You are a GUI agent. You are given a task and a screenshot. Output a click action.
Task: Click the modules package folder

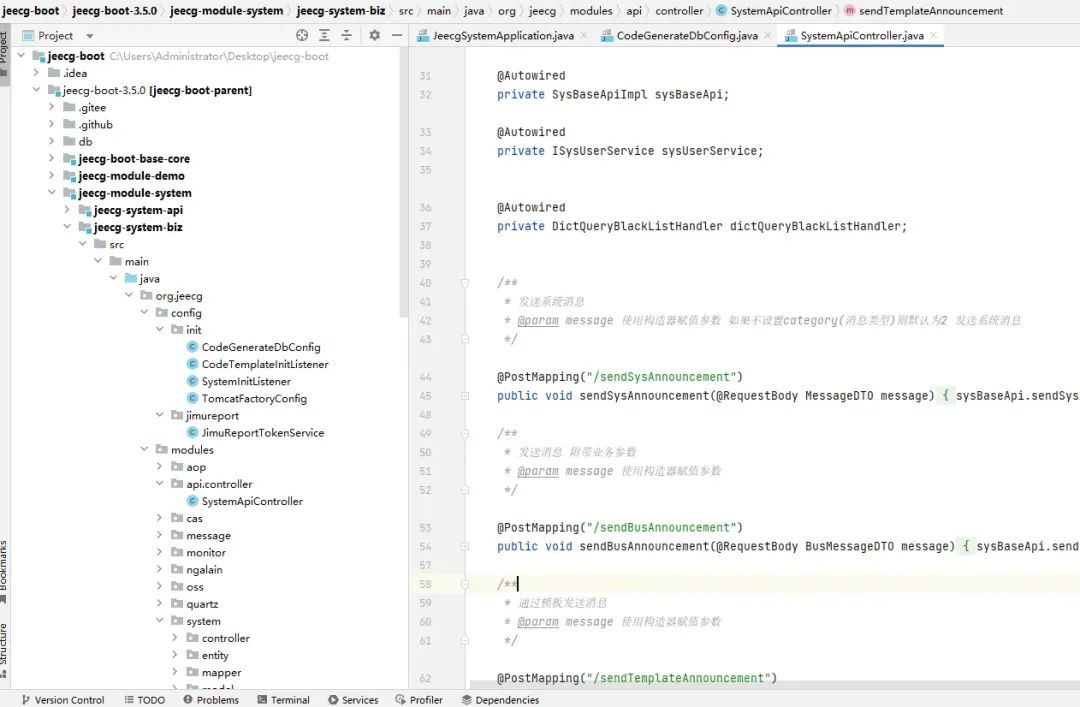pyautogui.click(x=192, y=449)
